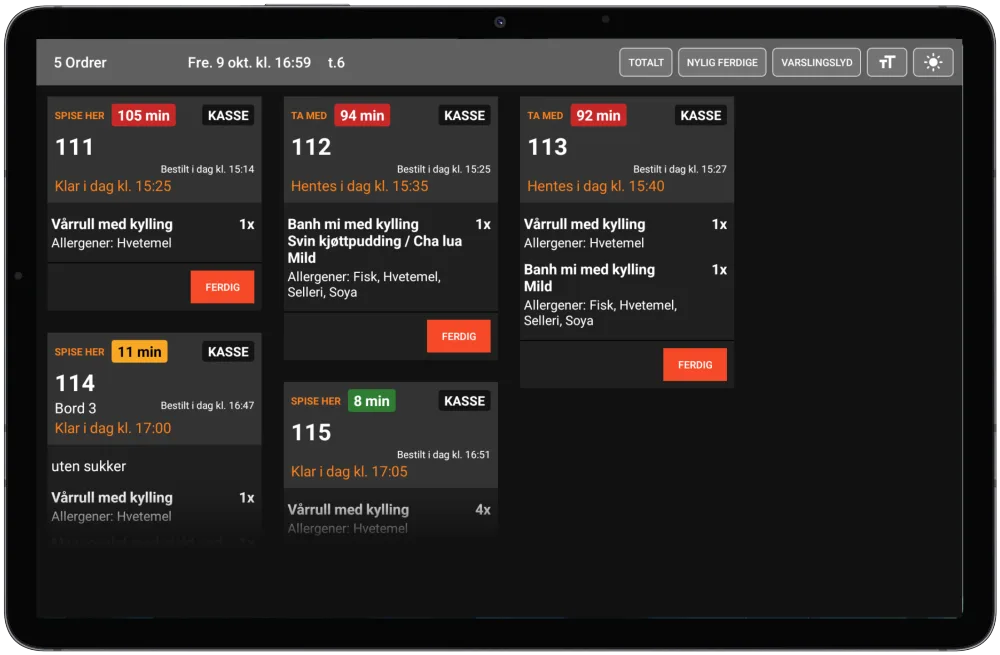
Task: Click the KASSE tag on order 112
Action: pyautogui.click(x=464, y=115)
